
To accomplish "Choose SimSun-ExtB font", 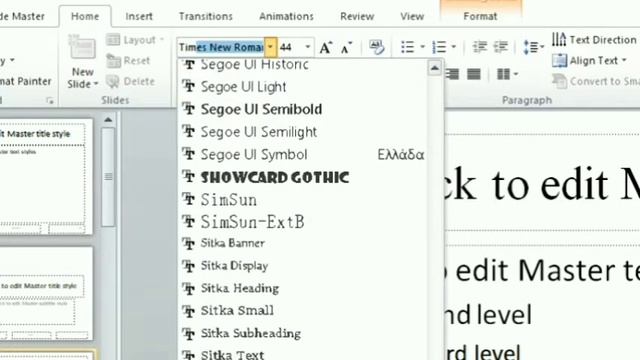I will click(x=302, y=222).
